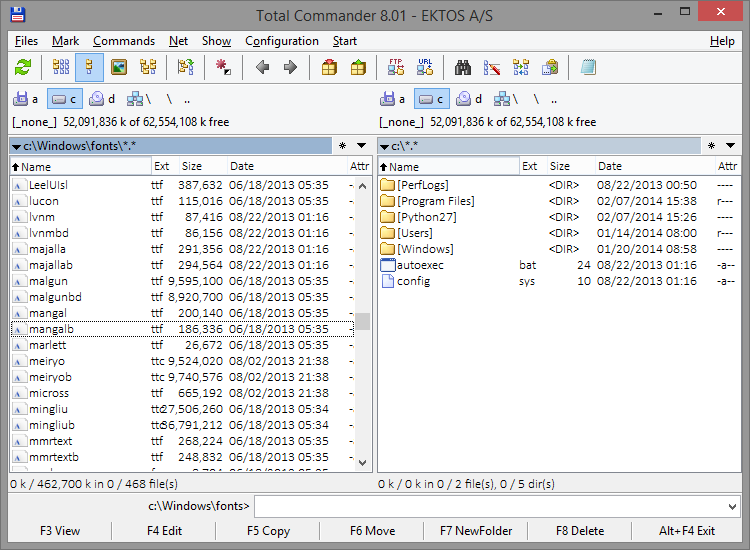Viewport: 750px width, 550px height.
Task: Click the URL new FTP connection icon
Action: coord(425,67)
